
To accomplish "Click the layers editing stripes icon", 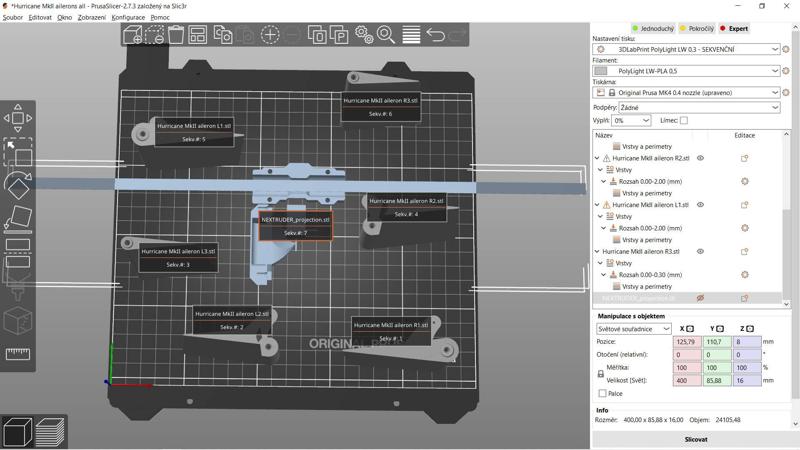I will coord(411,35).
